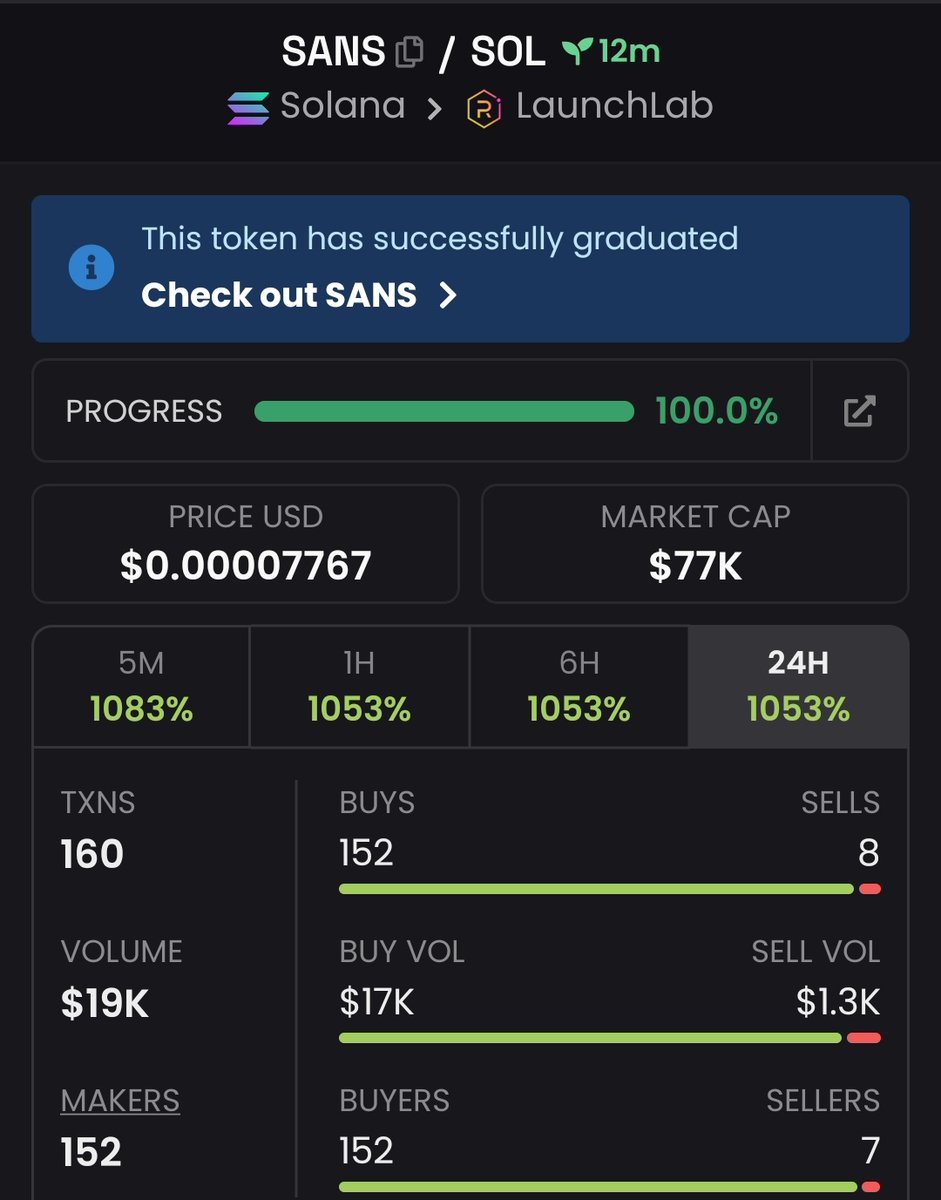Click the LaunchLab breadcrumb link
The width and height of the screenshot is (941, 1200).
click(614, 106)
